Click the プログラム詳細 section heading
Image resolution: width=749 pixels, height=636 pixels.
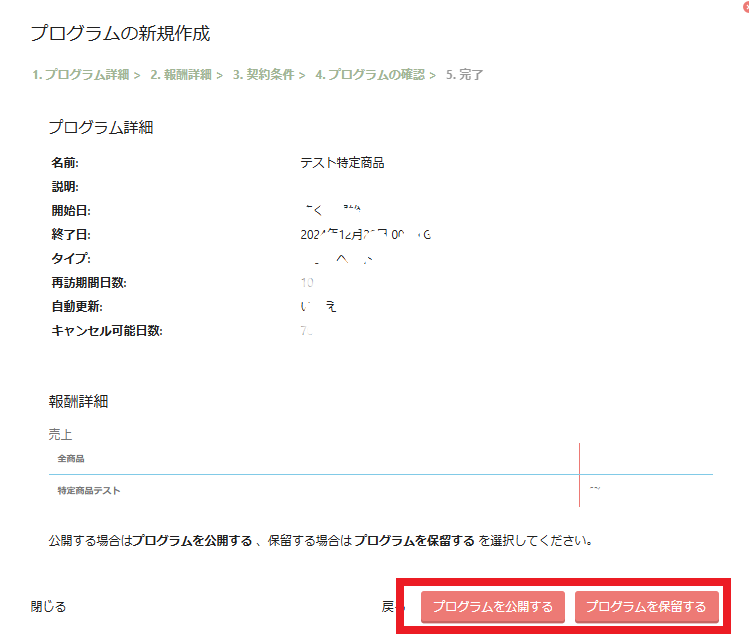[100, 128]
